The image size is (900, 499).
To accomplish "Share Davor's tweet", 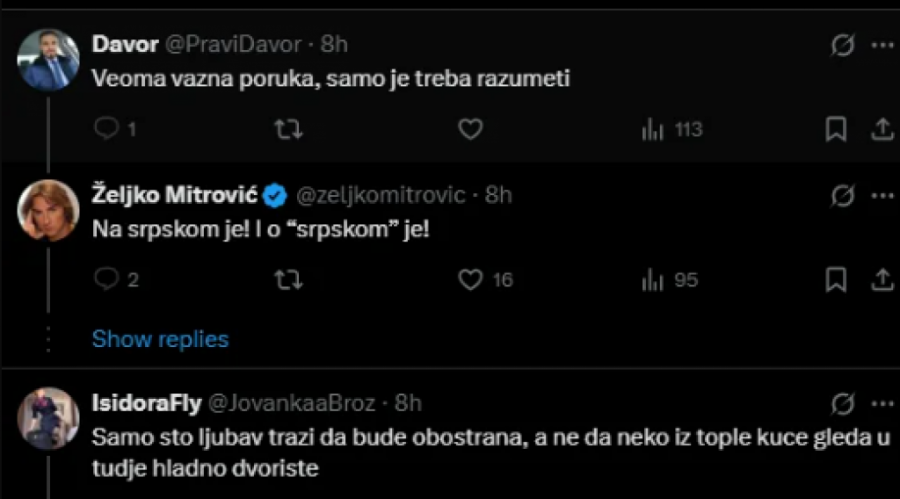I will [883, 129].
